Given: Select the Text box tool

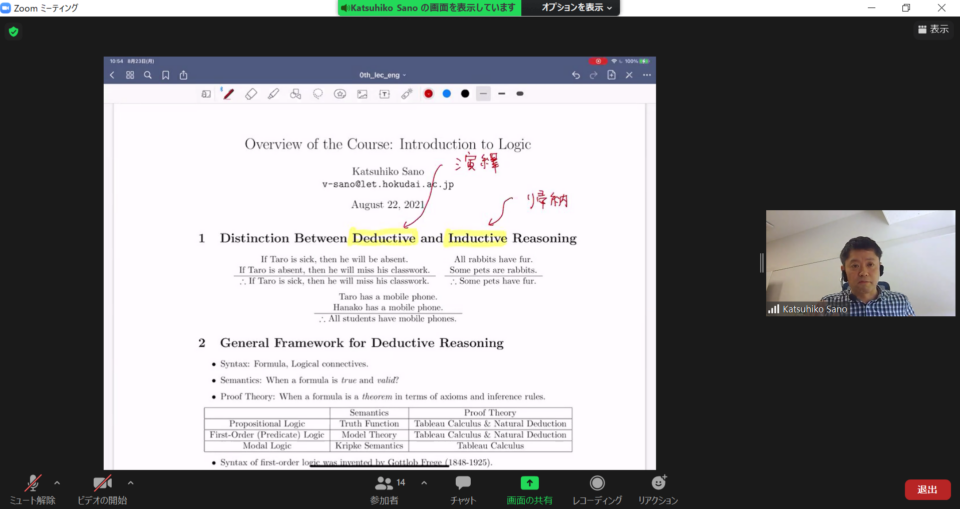Looking at the screenshot, I should 384,94.
